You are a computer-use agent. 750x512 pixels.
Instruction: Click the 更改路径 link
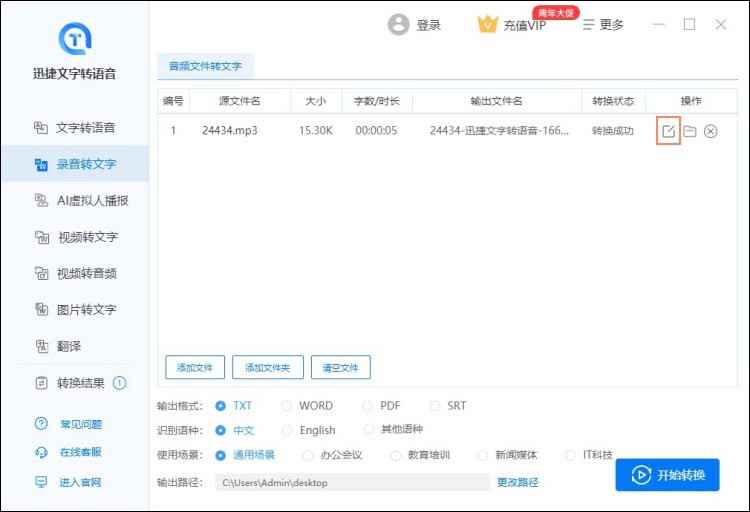(x=518, y=482)
